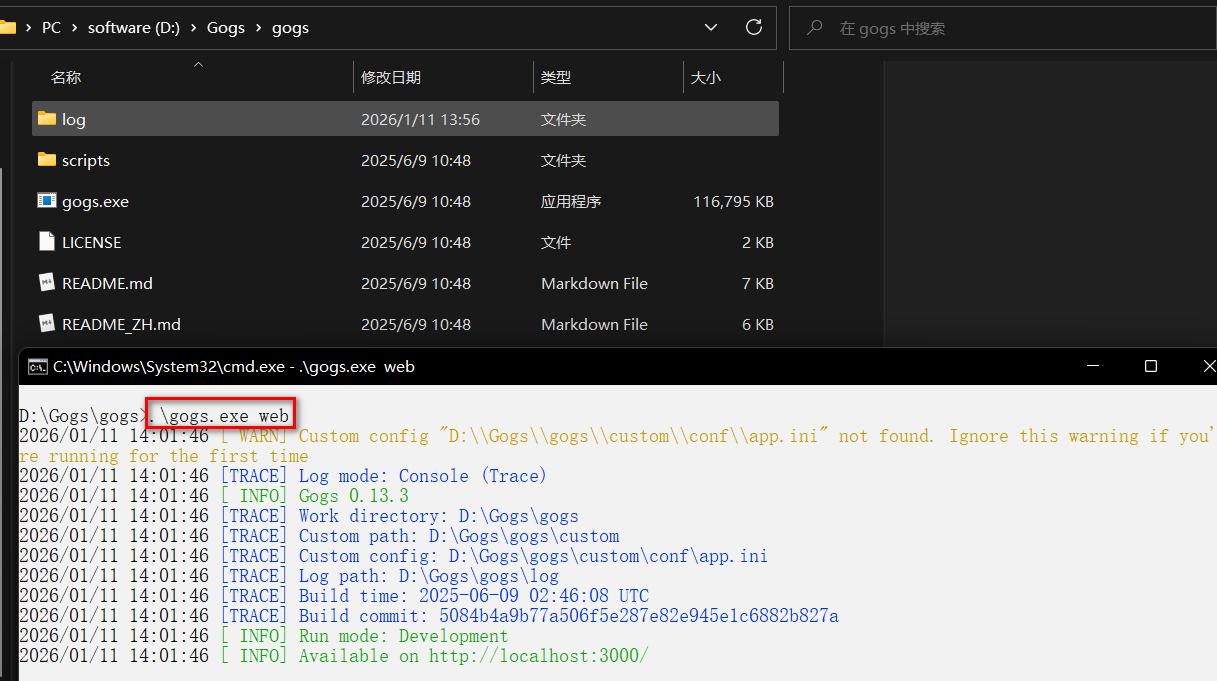Click the Work directory line in console

pyautogui.click(x=299, y=516)
